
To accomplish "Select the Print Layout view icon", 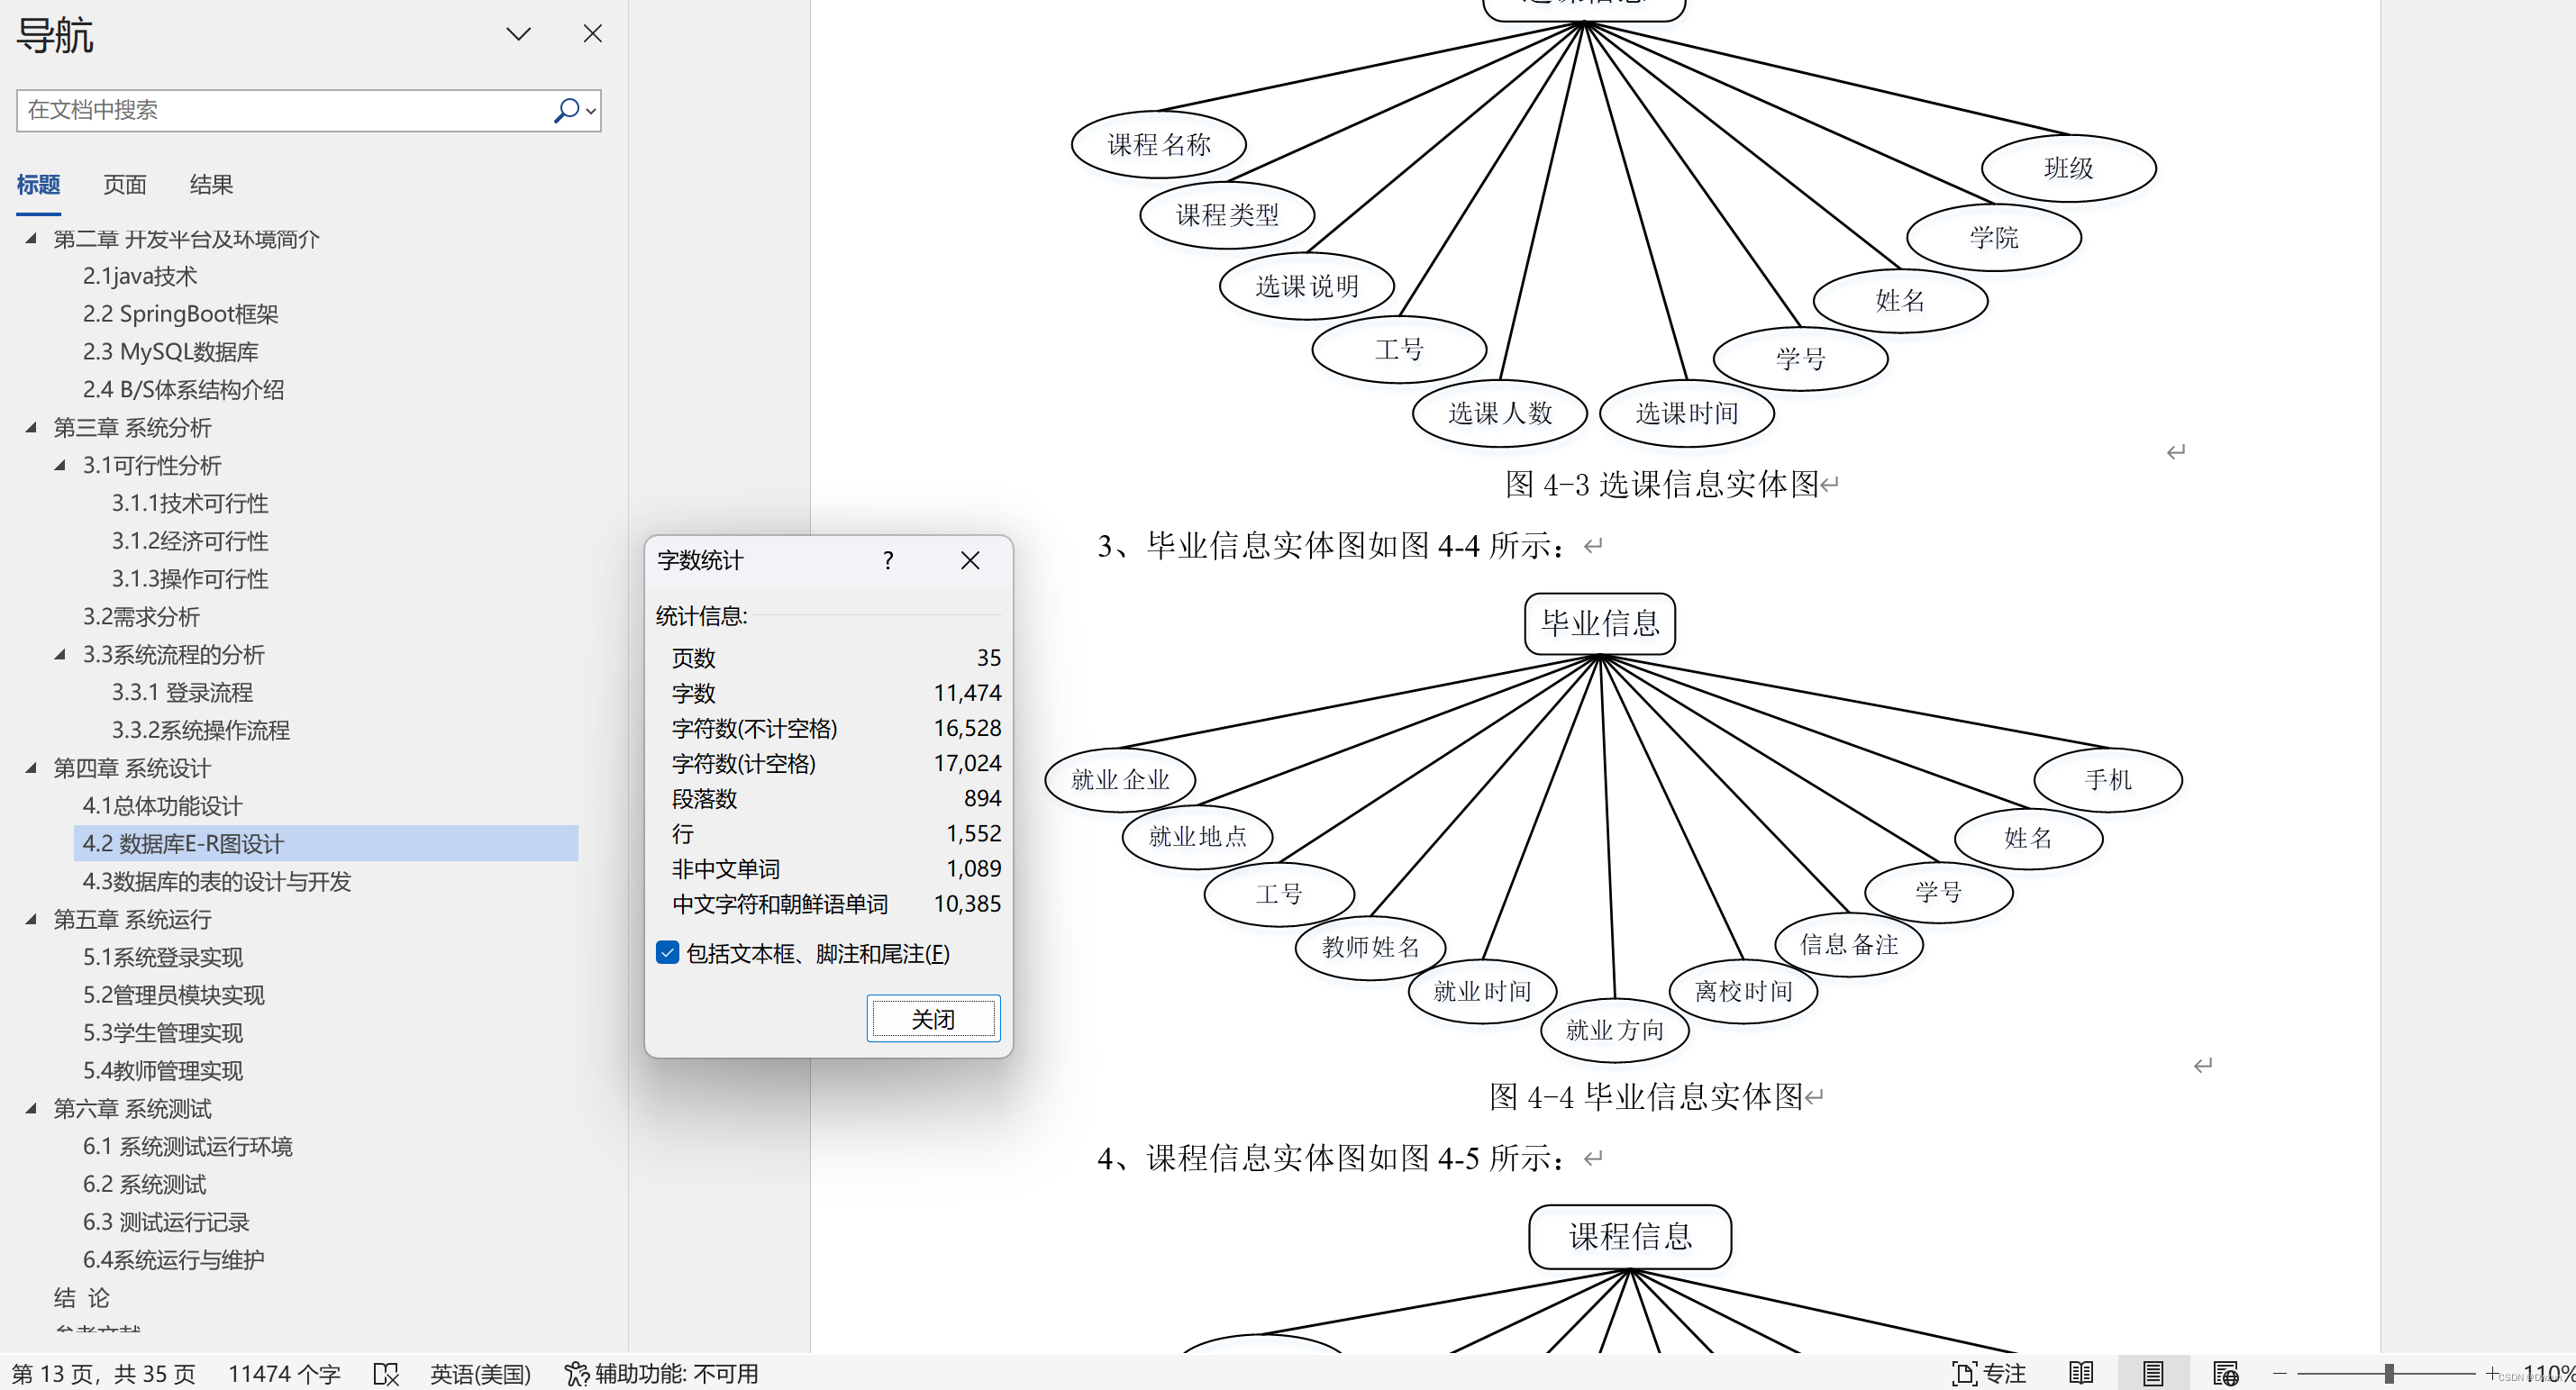I will pos(2153,1372).
